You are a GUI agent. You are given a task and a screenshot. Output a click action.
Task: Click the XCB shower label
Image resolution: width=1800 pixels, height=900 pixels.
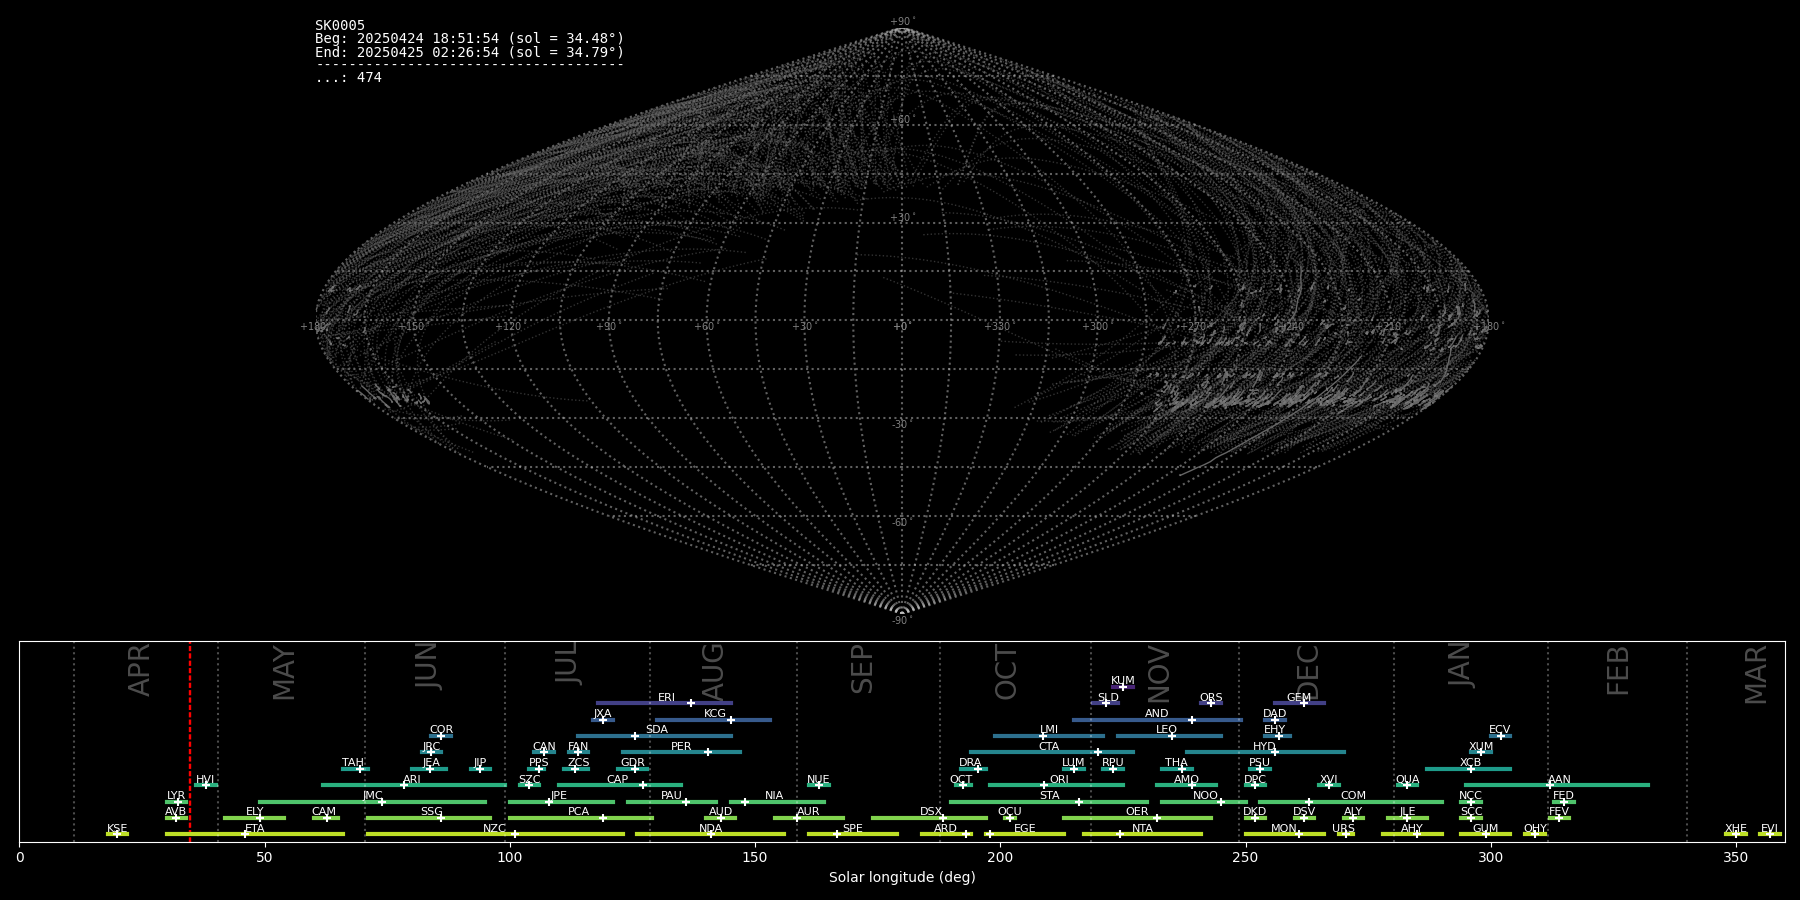(1470, 763)
